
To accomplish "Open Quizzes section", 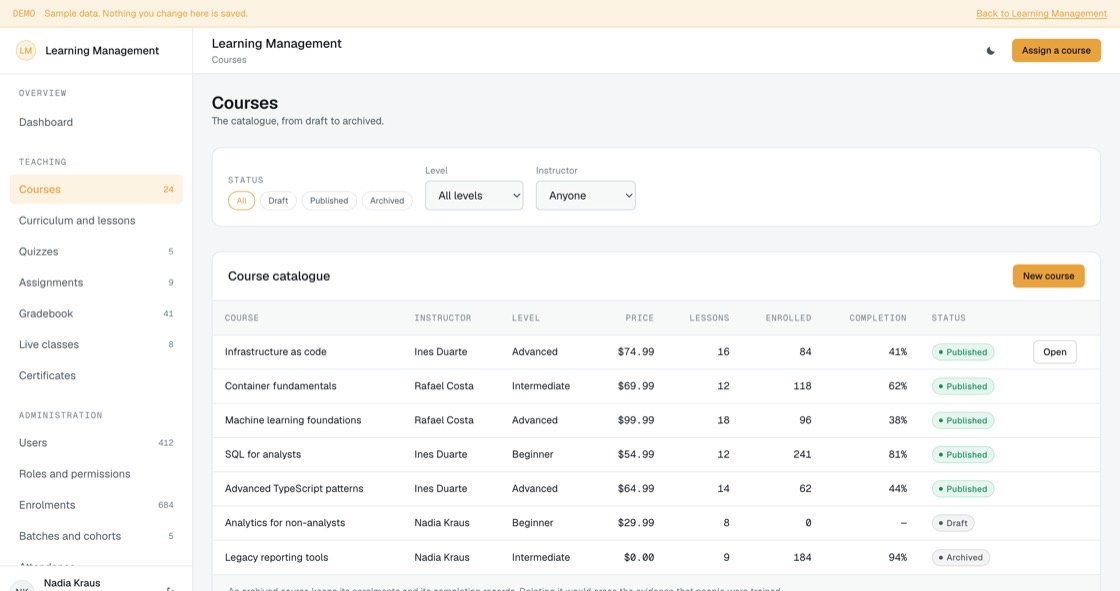I will (96, 252).
